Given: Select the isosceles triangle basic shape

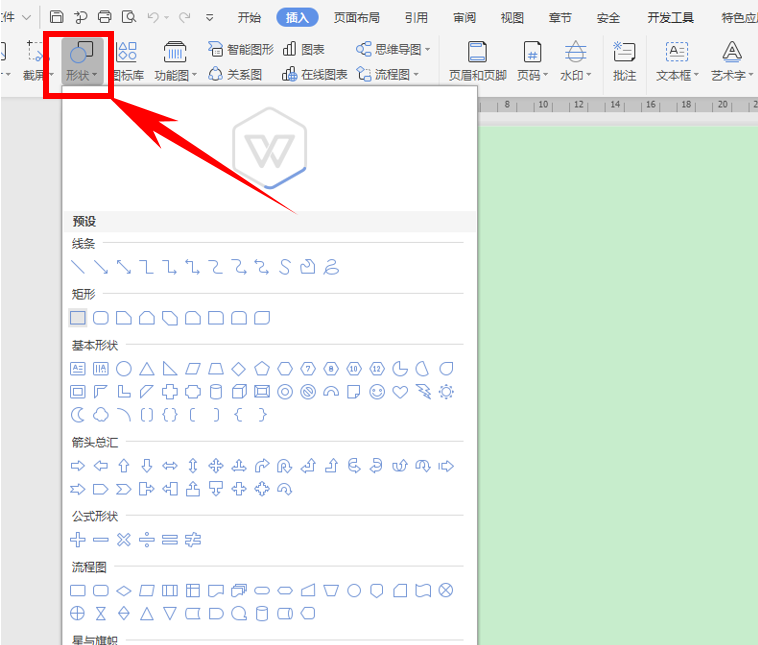Looking at the screenshot, I should (147, 369).
